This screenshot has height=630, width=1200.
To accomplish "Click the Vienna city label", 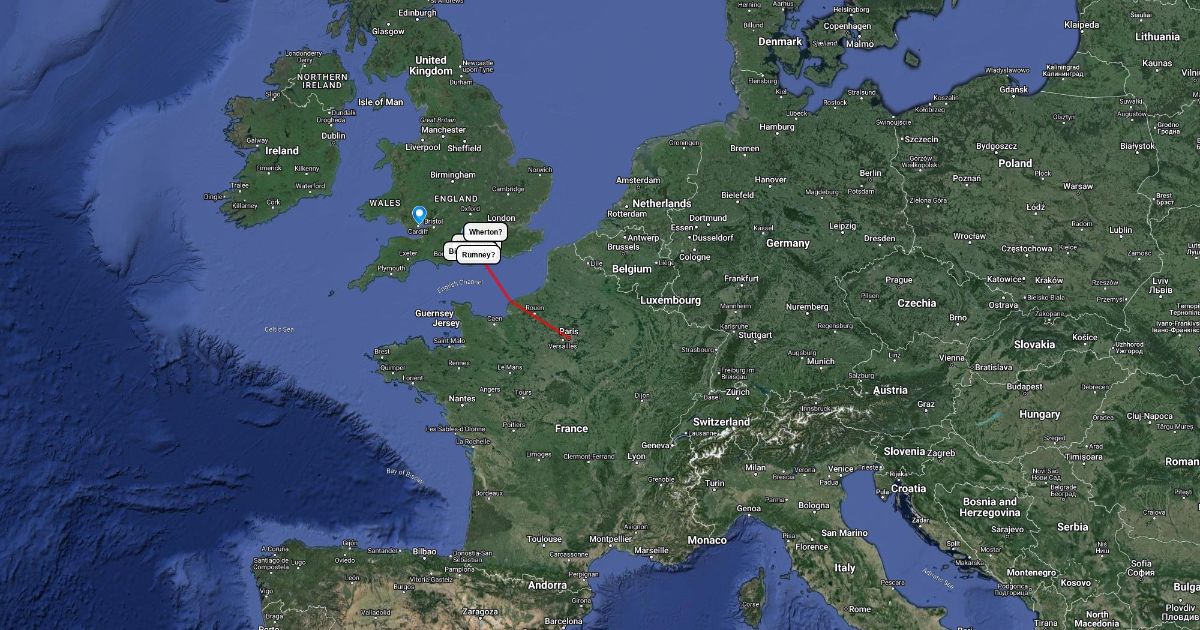I will 952,357.
